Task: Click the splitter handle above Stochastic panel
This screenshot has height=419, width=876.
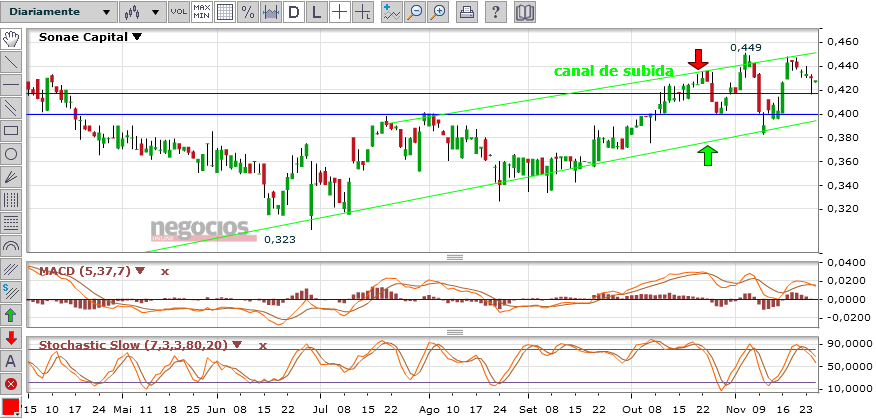Action: click(455, 332)
